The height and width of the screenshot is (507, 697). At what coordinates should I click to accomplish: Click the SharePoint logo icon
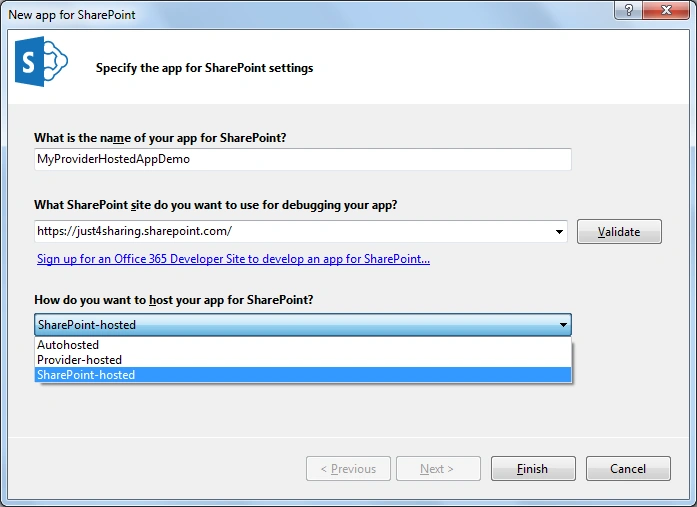[41, 61]
